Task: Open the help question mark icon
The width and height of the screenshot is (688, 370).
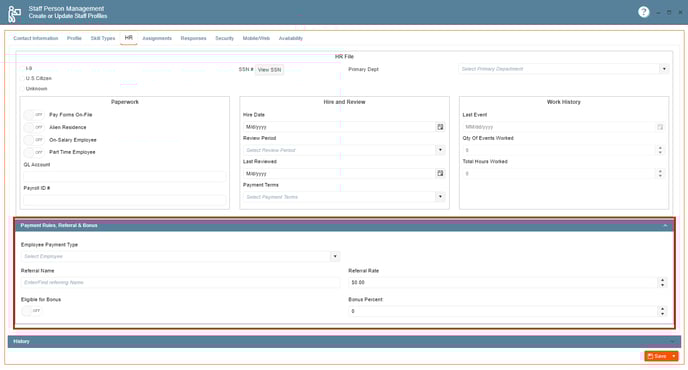Action: coord(643,12)
